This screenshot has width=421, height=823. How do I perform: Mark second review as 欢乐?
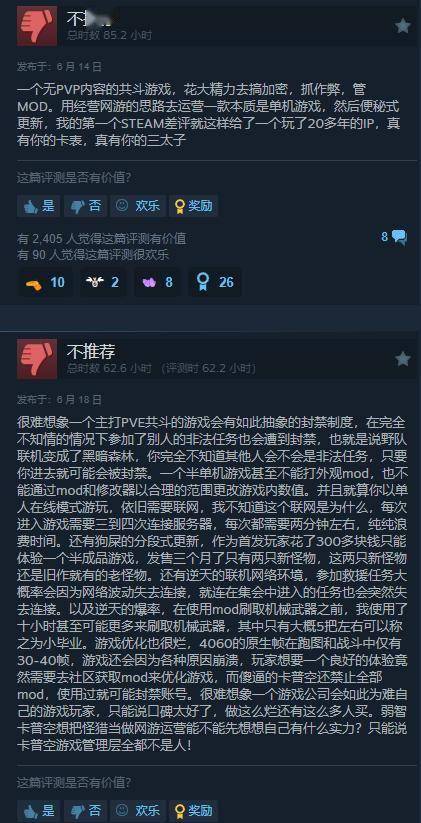138,810
